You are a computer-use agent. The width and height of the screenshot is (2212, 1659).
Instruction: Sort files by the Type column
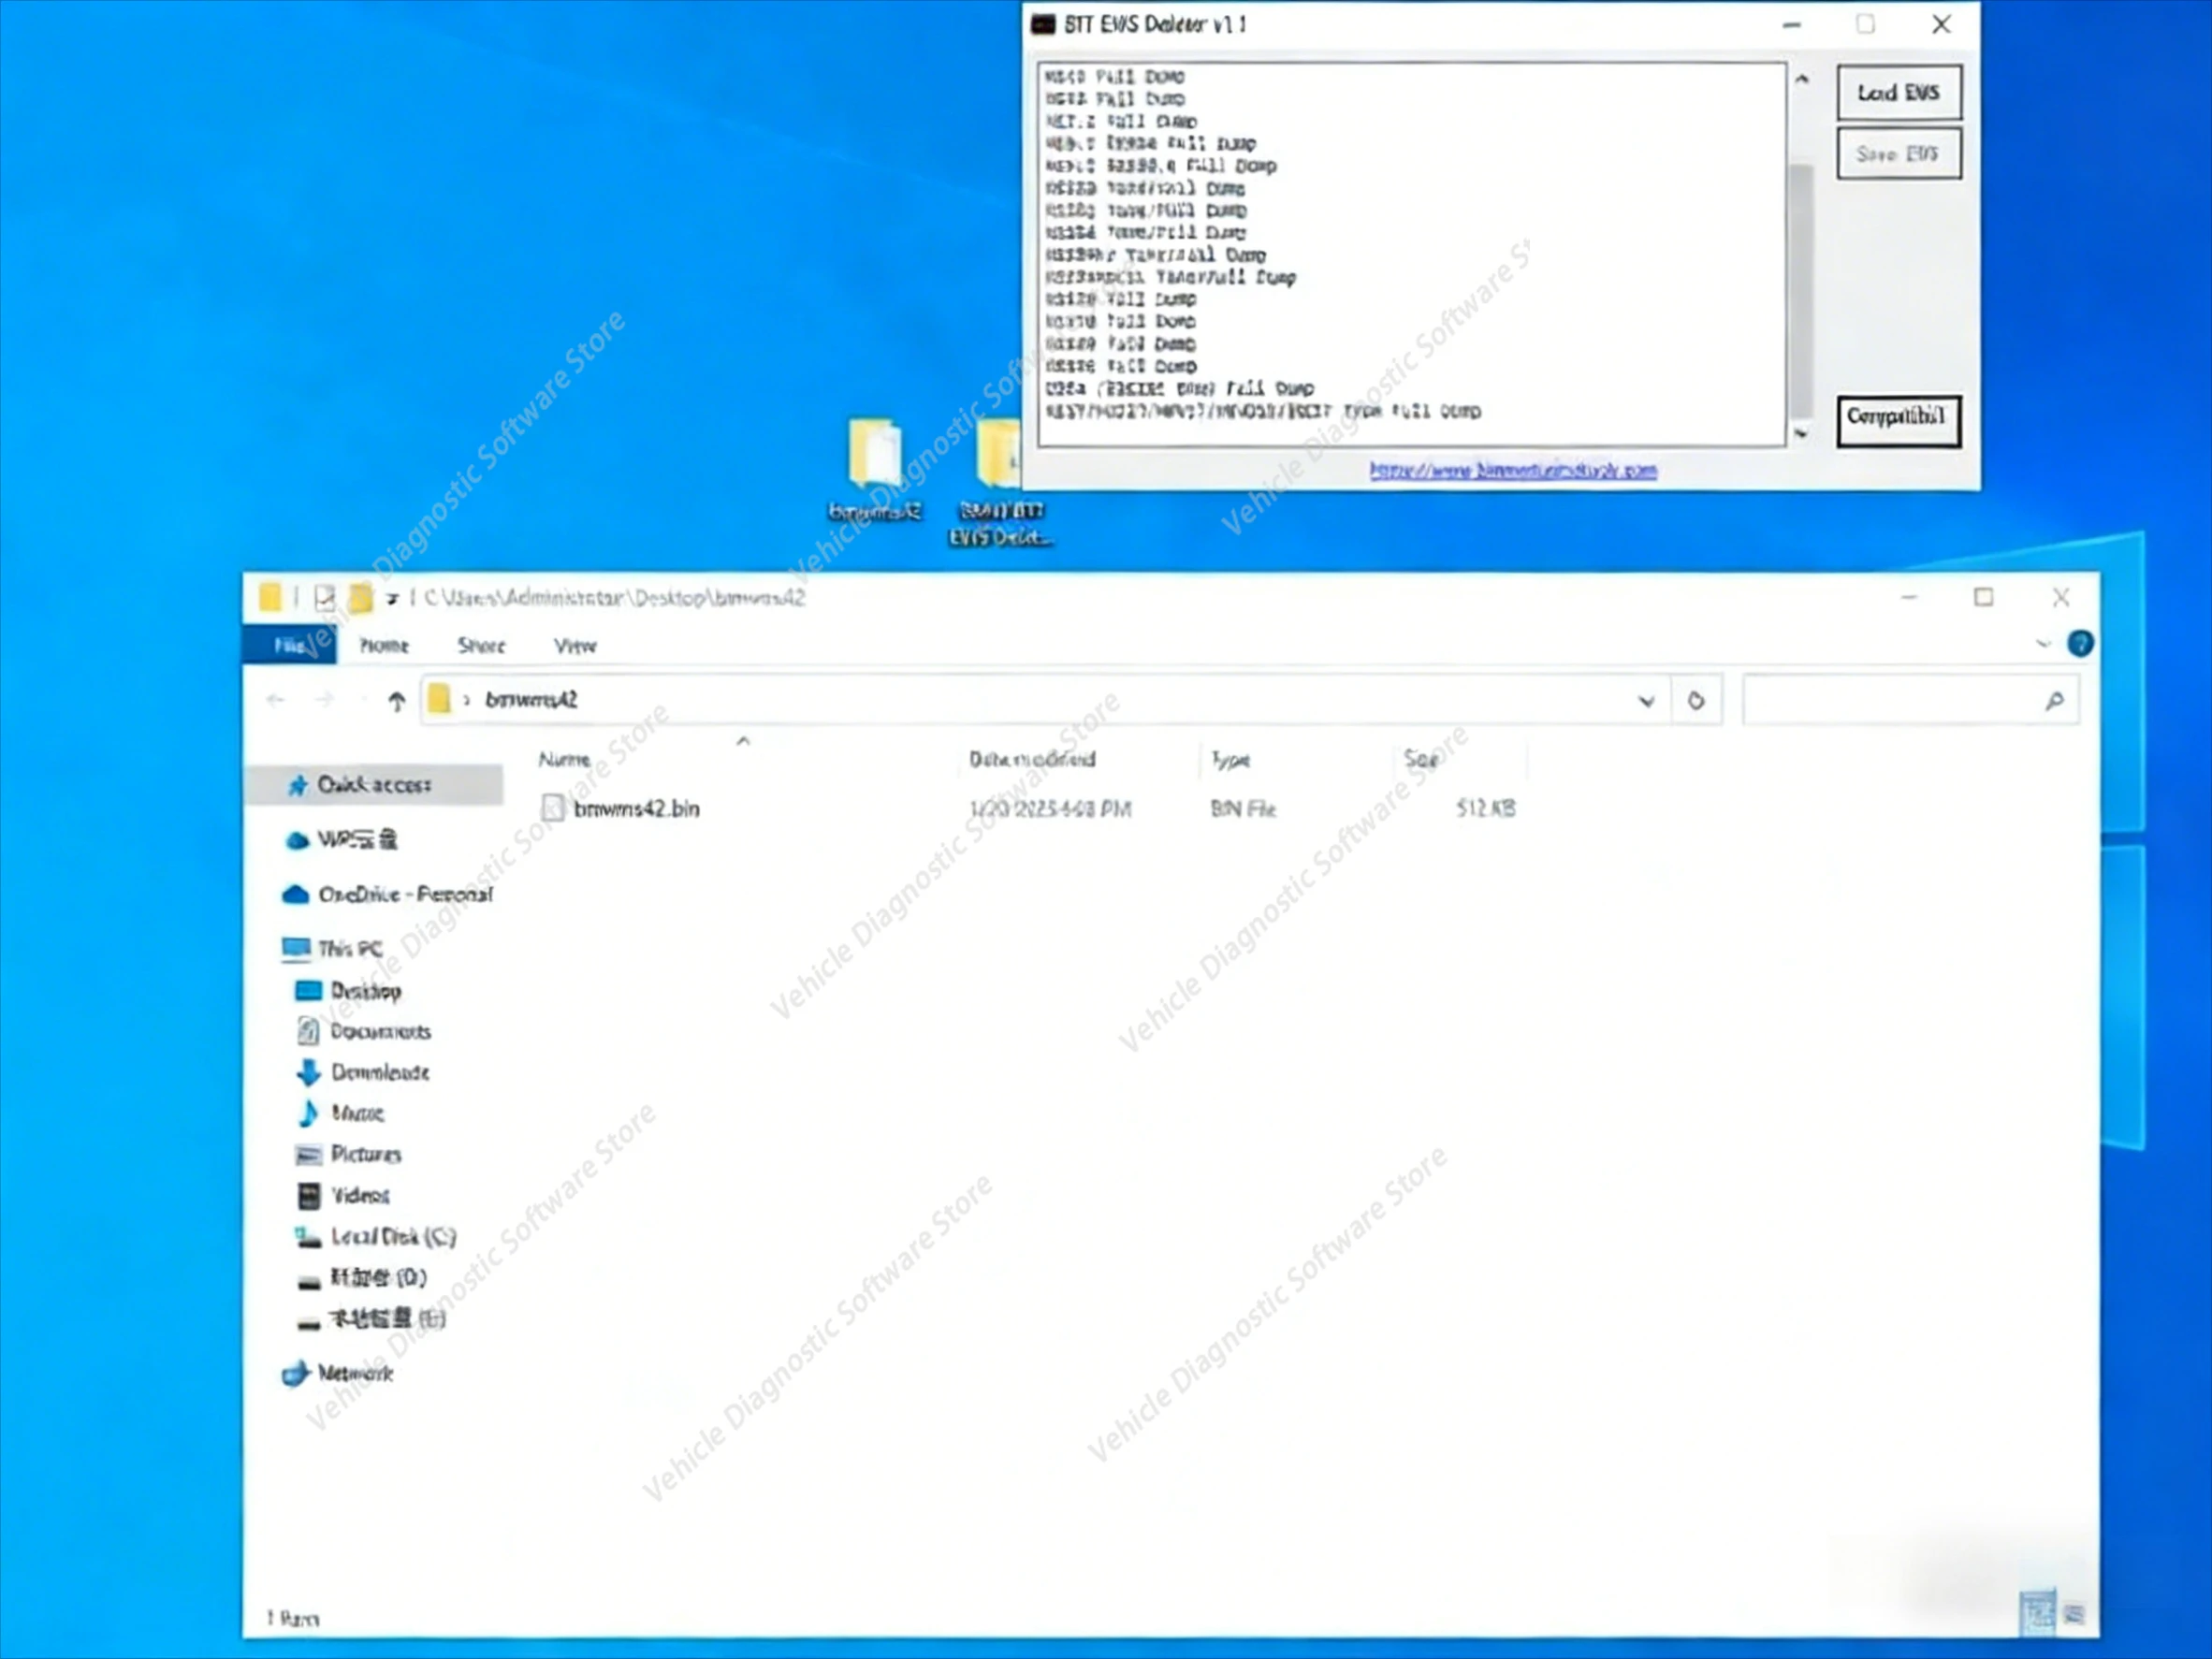[x=1230, y=759]
